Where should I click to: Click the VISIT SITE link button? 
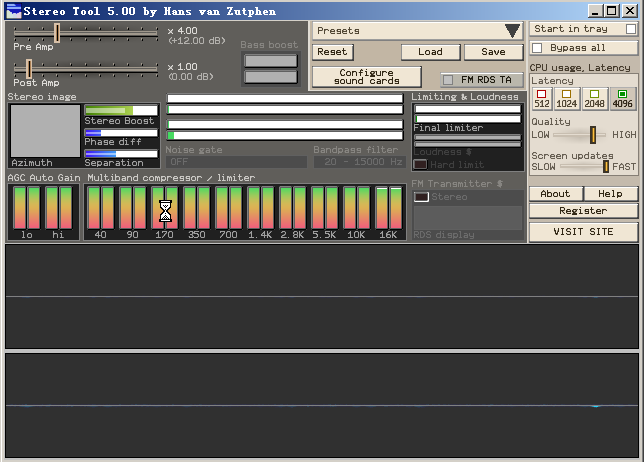(x=583, y=231)
